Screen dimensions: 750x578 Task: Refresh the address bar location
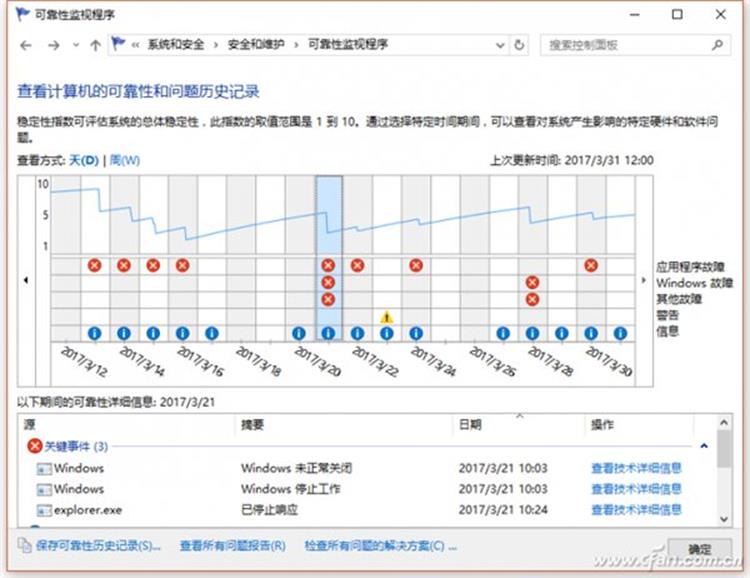[x=519, y=45]
